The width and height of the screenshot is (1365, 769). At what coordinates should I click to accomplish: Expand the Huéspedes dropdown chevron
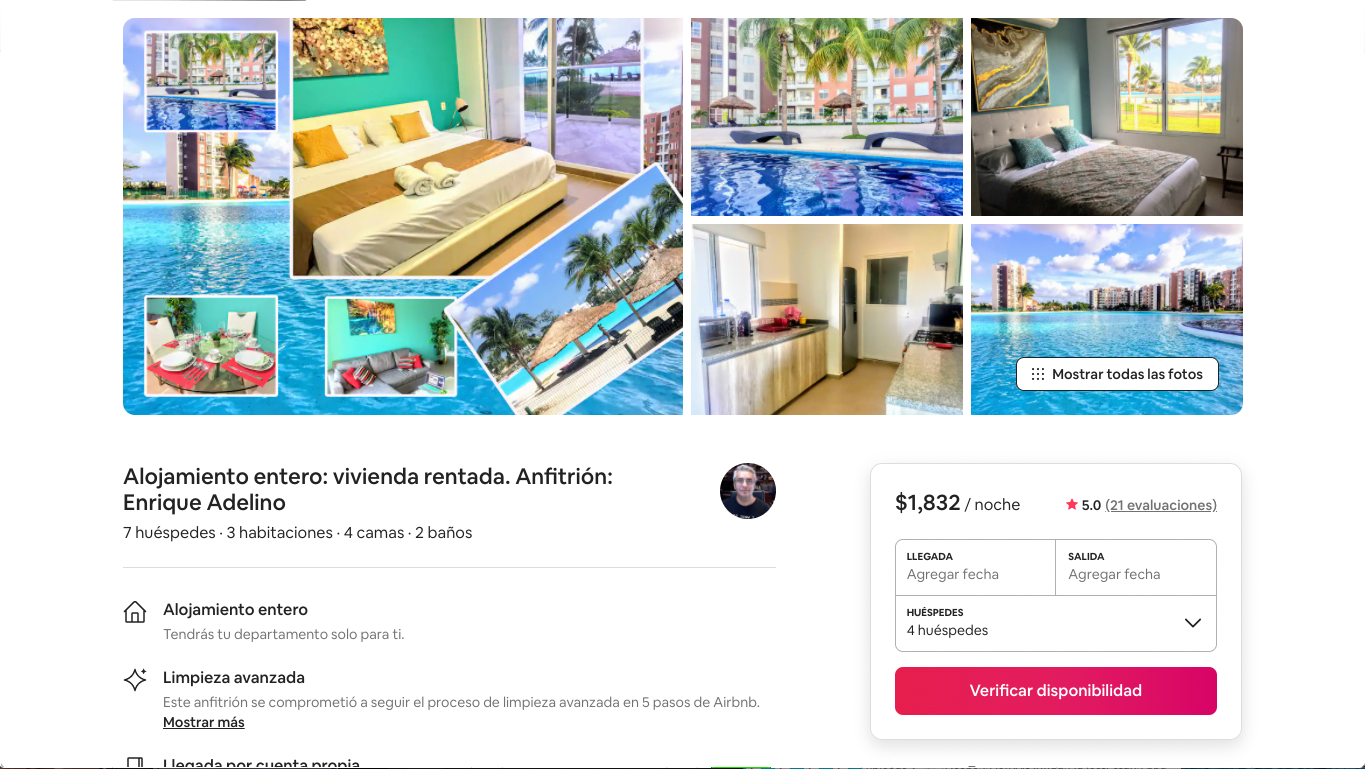[1192, 623]
